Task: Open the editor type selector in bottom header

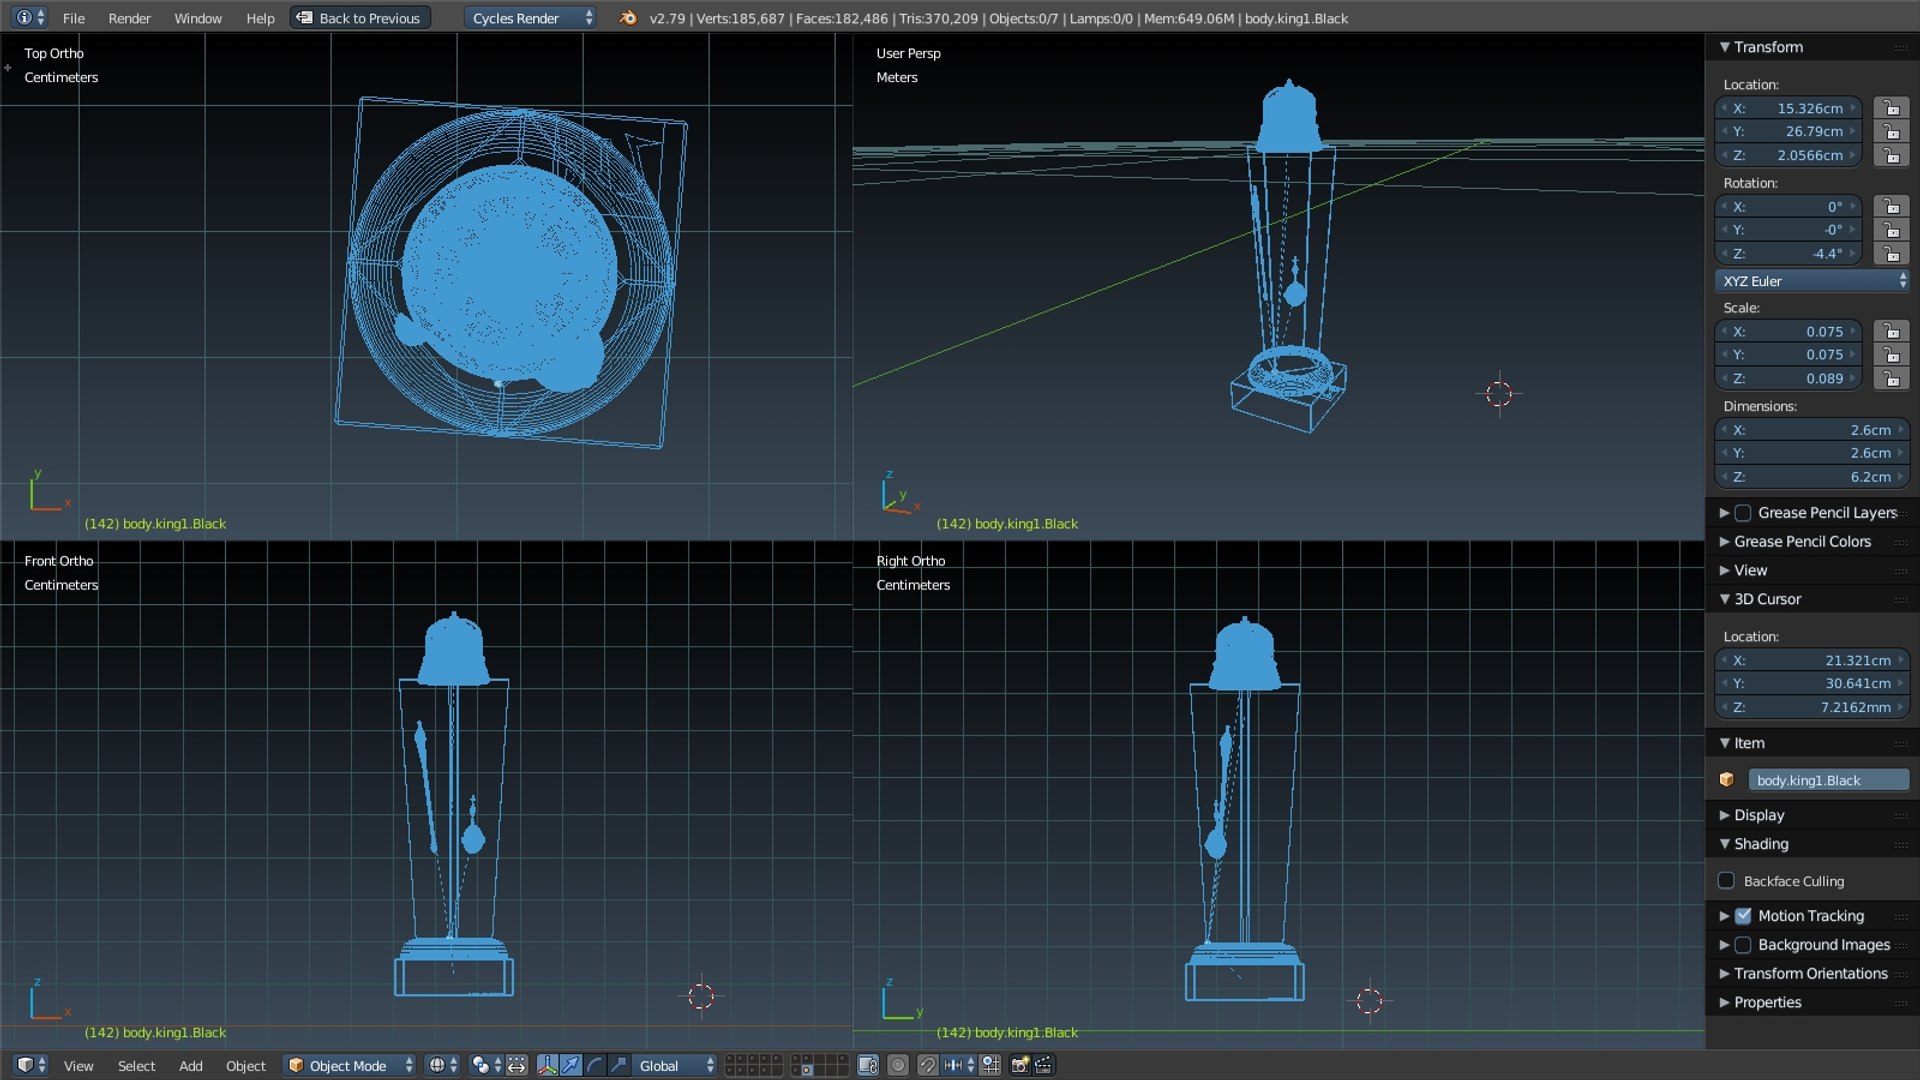Action: click(31, 1065)
